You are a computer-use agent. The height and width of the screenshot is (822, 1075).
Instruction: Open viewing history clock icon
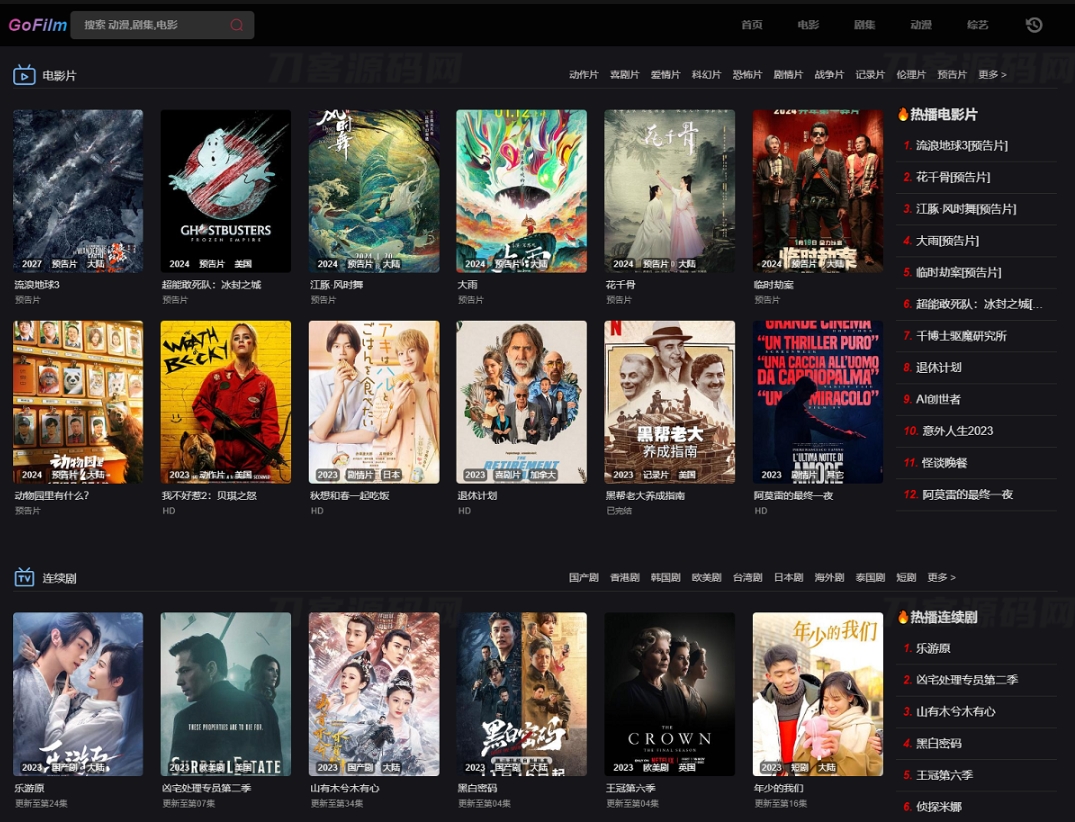(1034, 25)
